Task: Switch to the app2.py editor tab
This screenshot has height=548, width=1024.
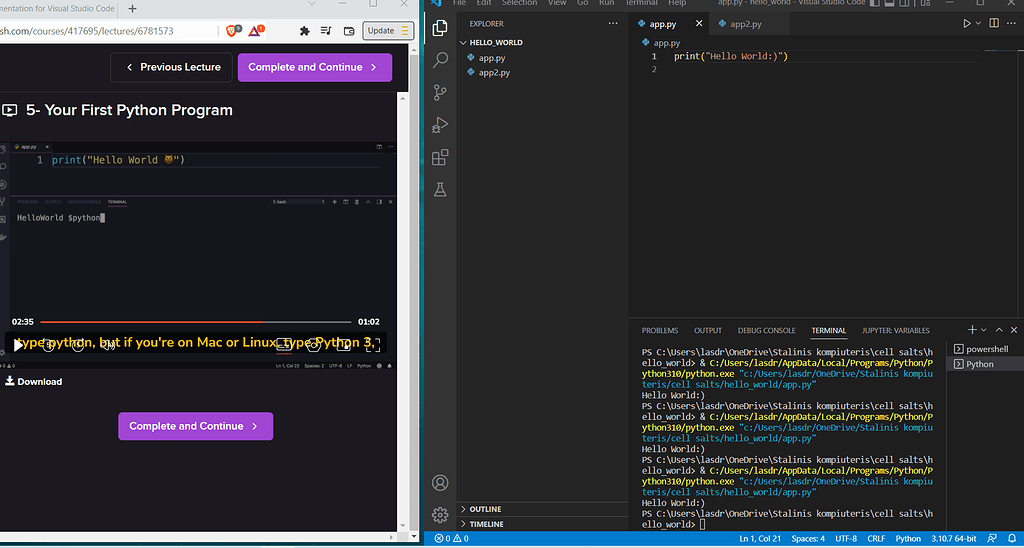Action: click(x=745, y=24)
